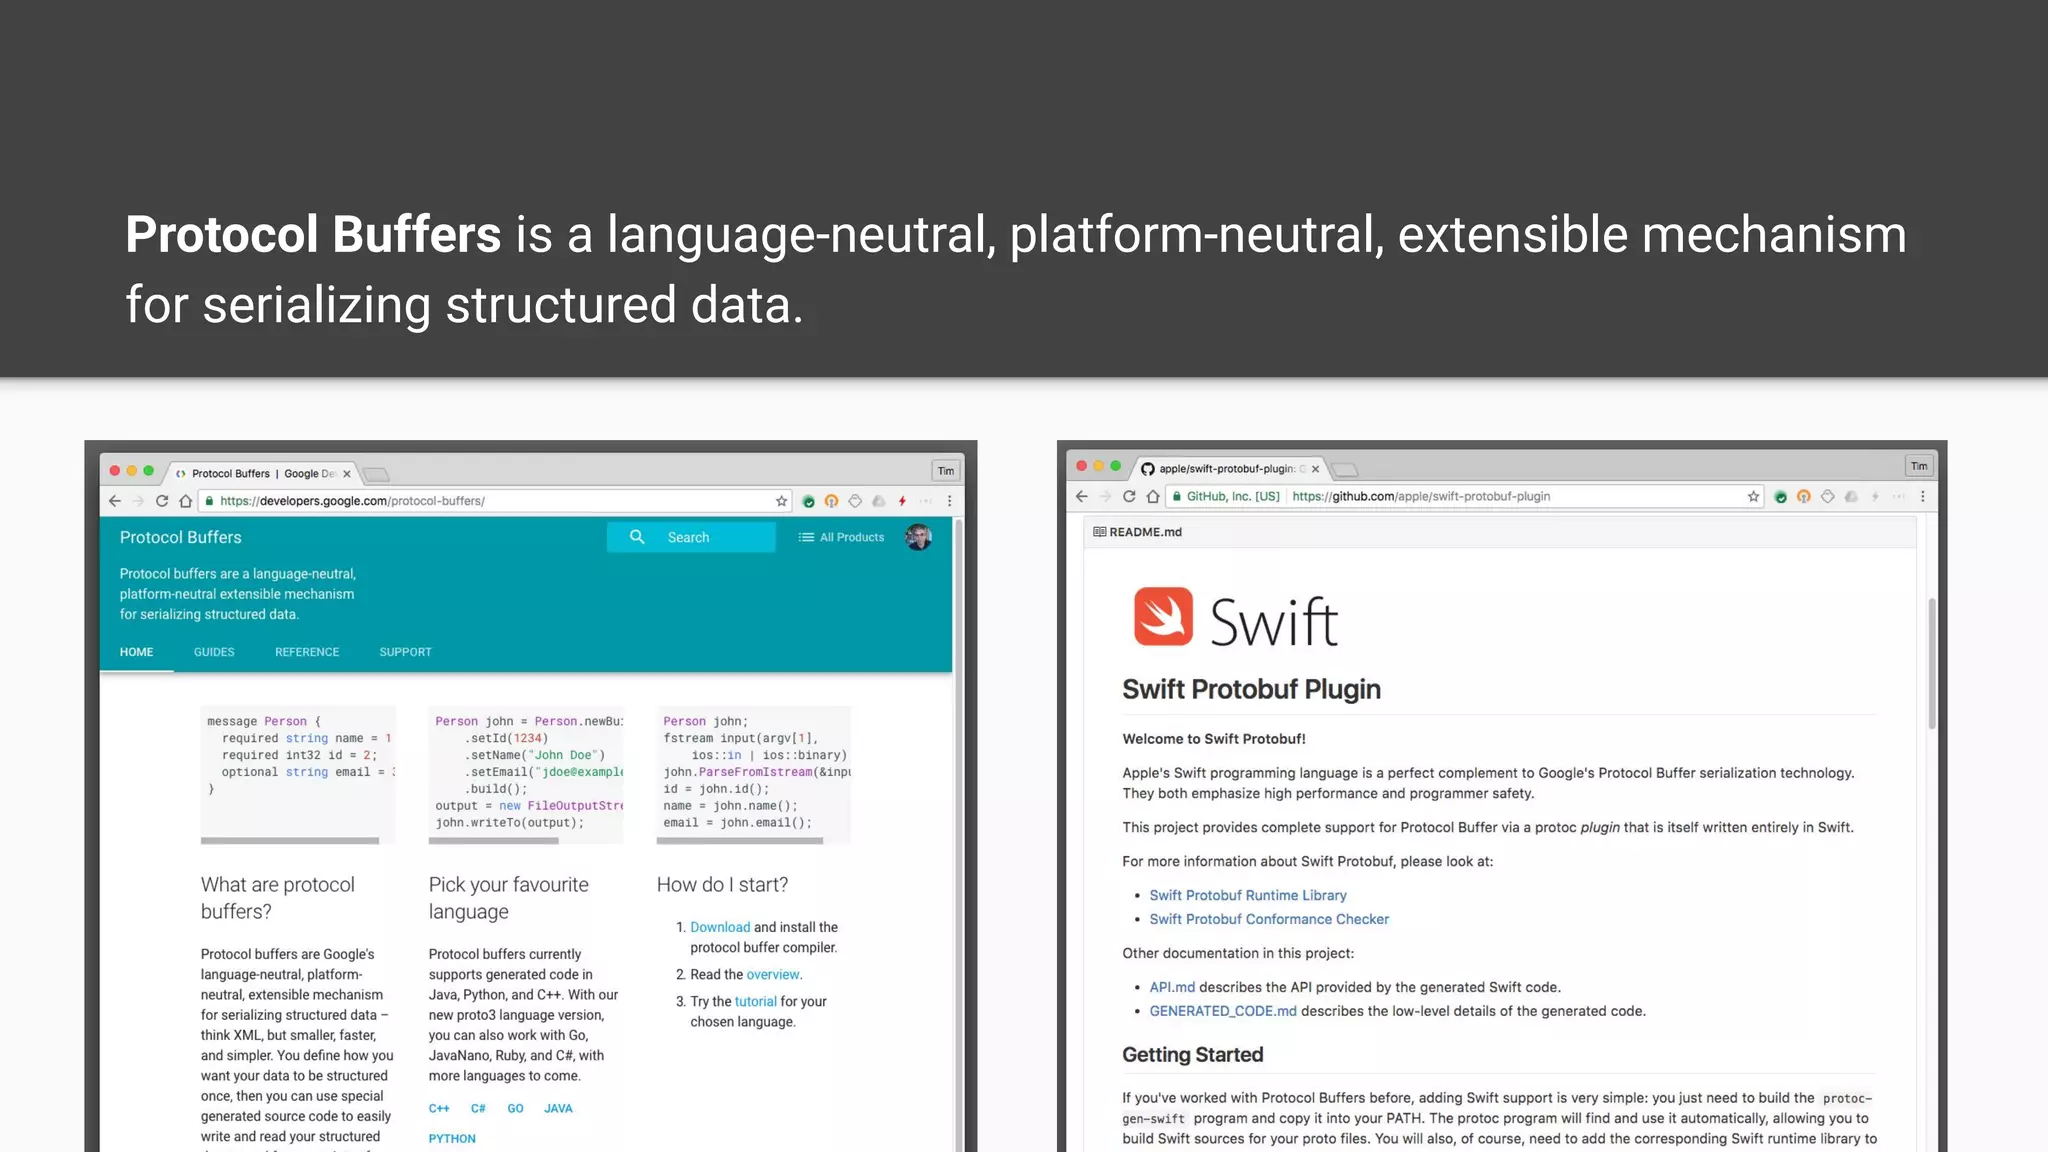Click the magnifier icon in the Search box
2048x1152 pixels.
[x=637, y=537]
